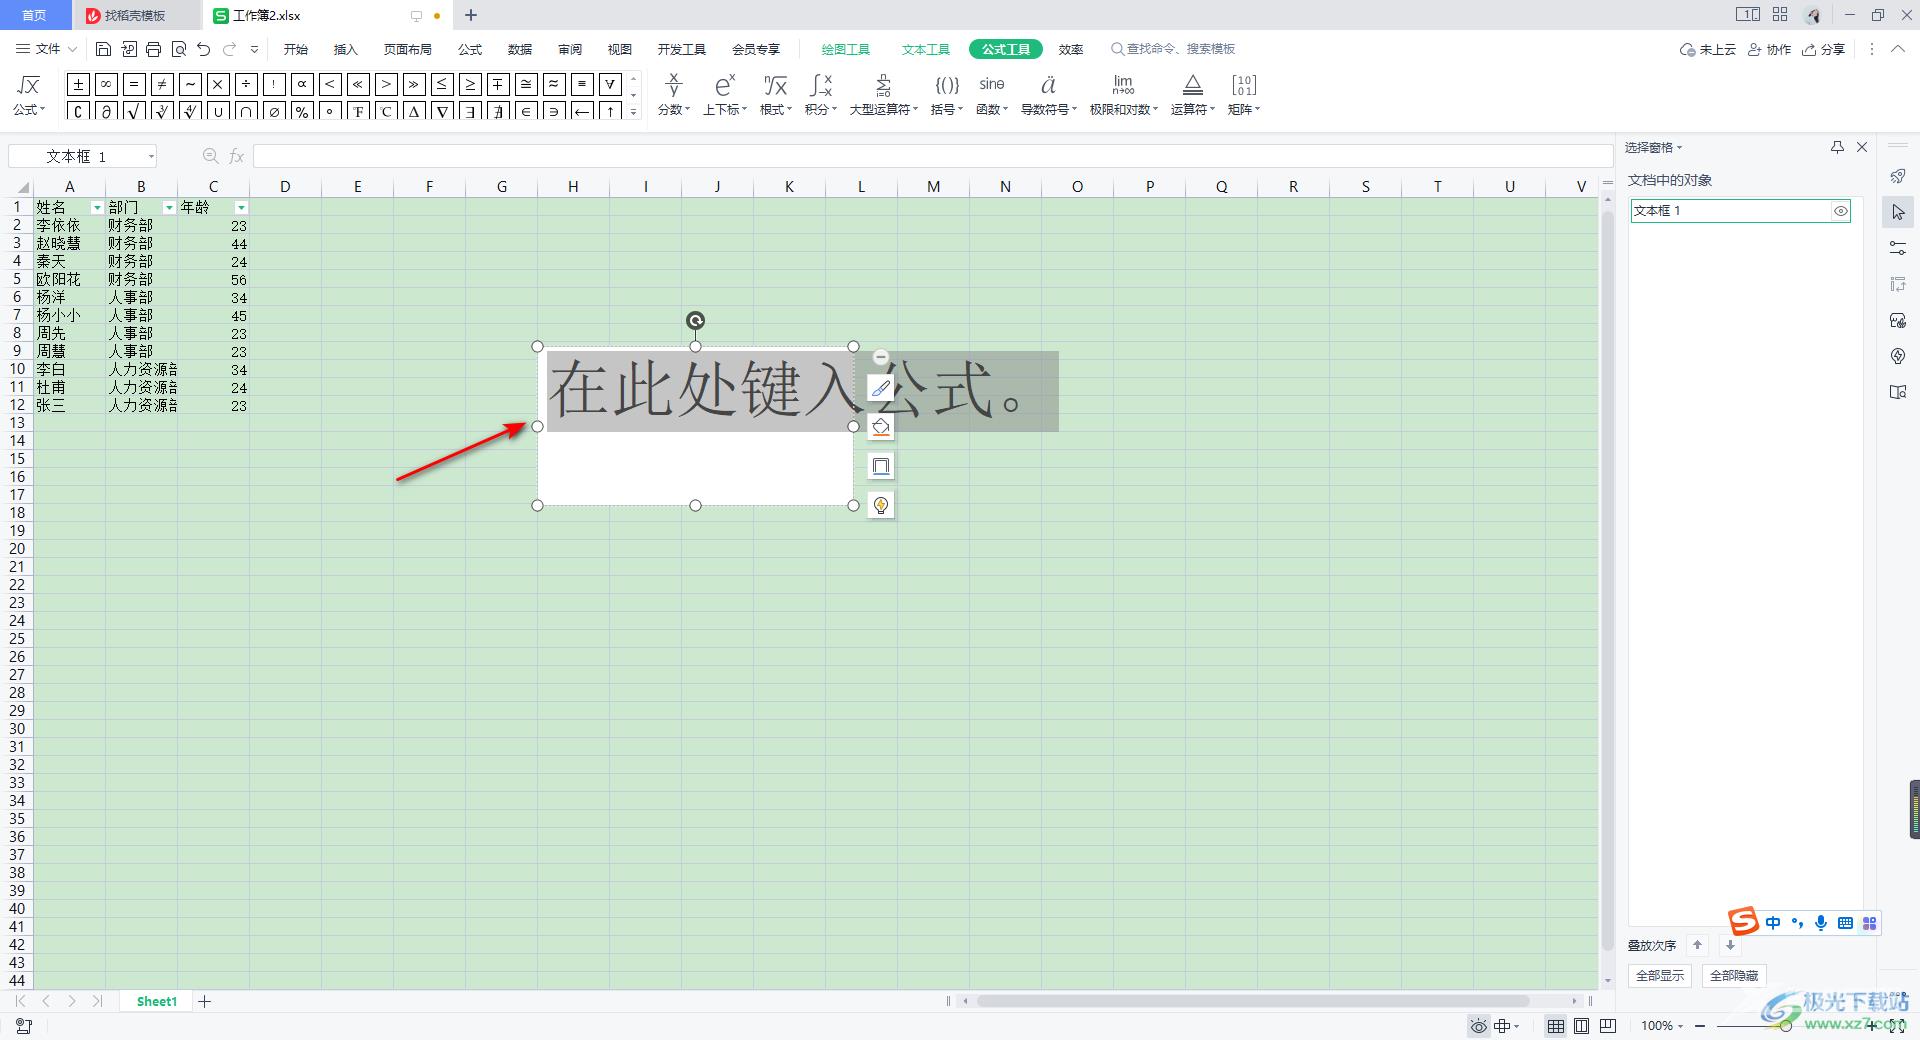Click the rotation handle above textbox
This screenshot has height=1040, width=1920.
pos(695,321)
